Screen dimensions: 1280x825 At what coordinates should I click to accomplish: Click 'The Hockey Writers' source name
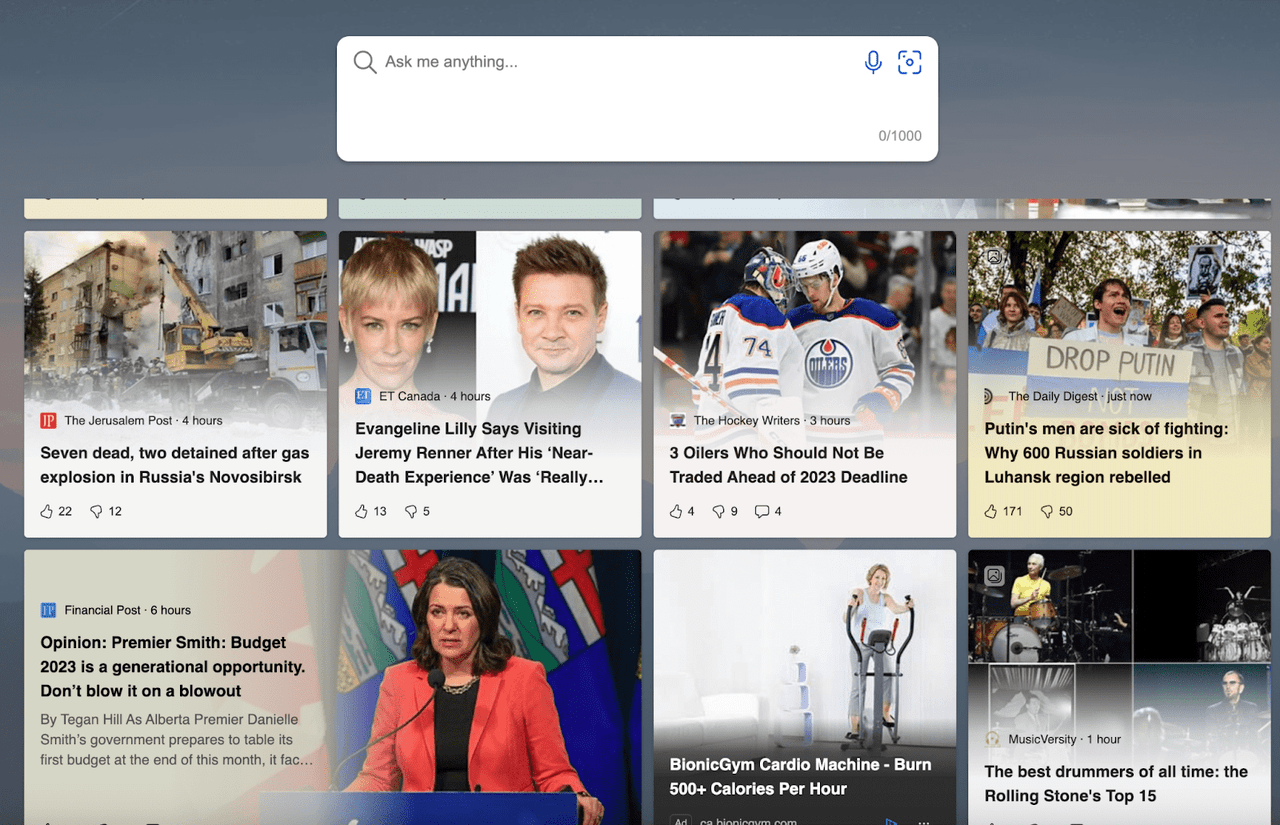(747, 421)
